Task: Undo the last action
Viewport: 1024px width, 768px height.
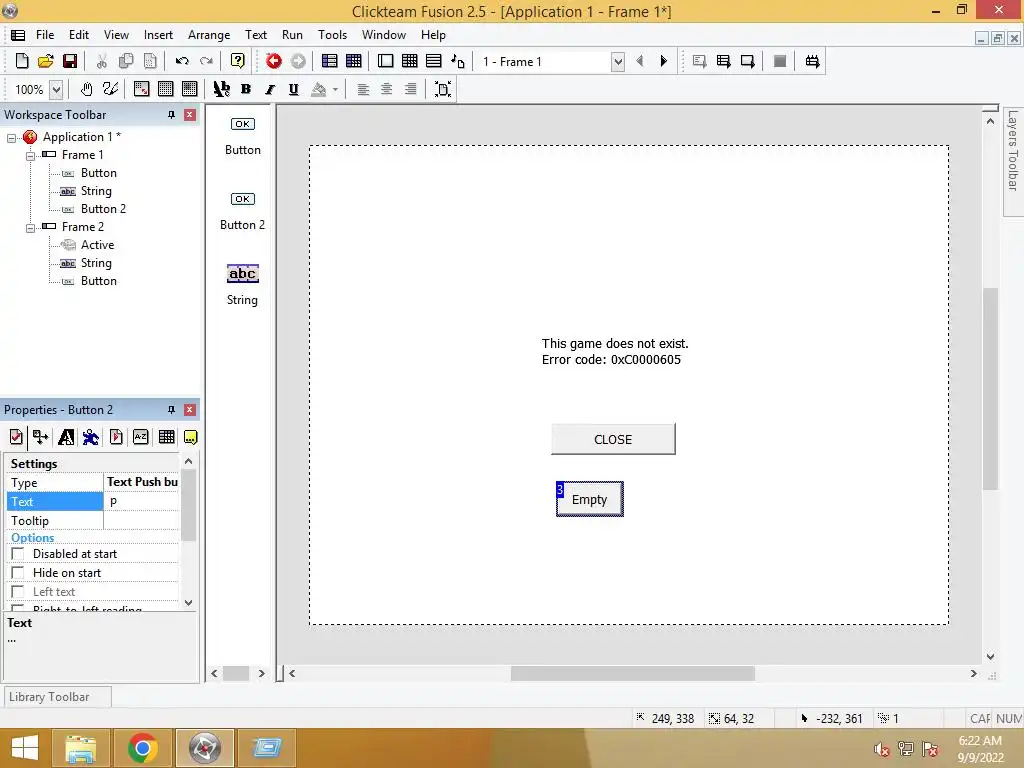Action: 182,61
